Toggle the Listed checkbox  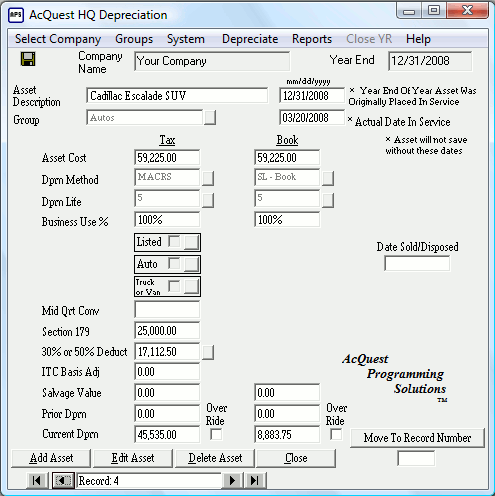click(174, 241)
